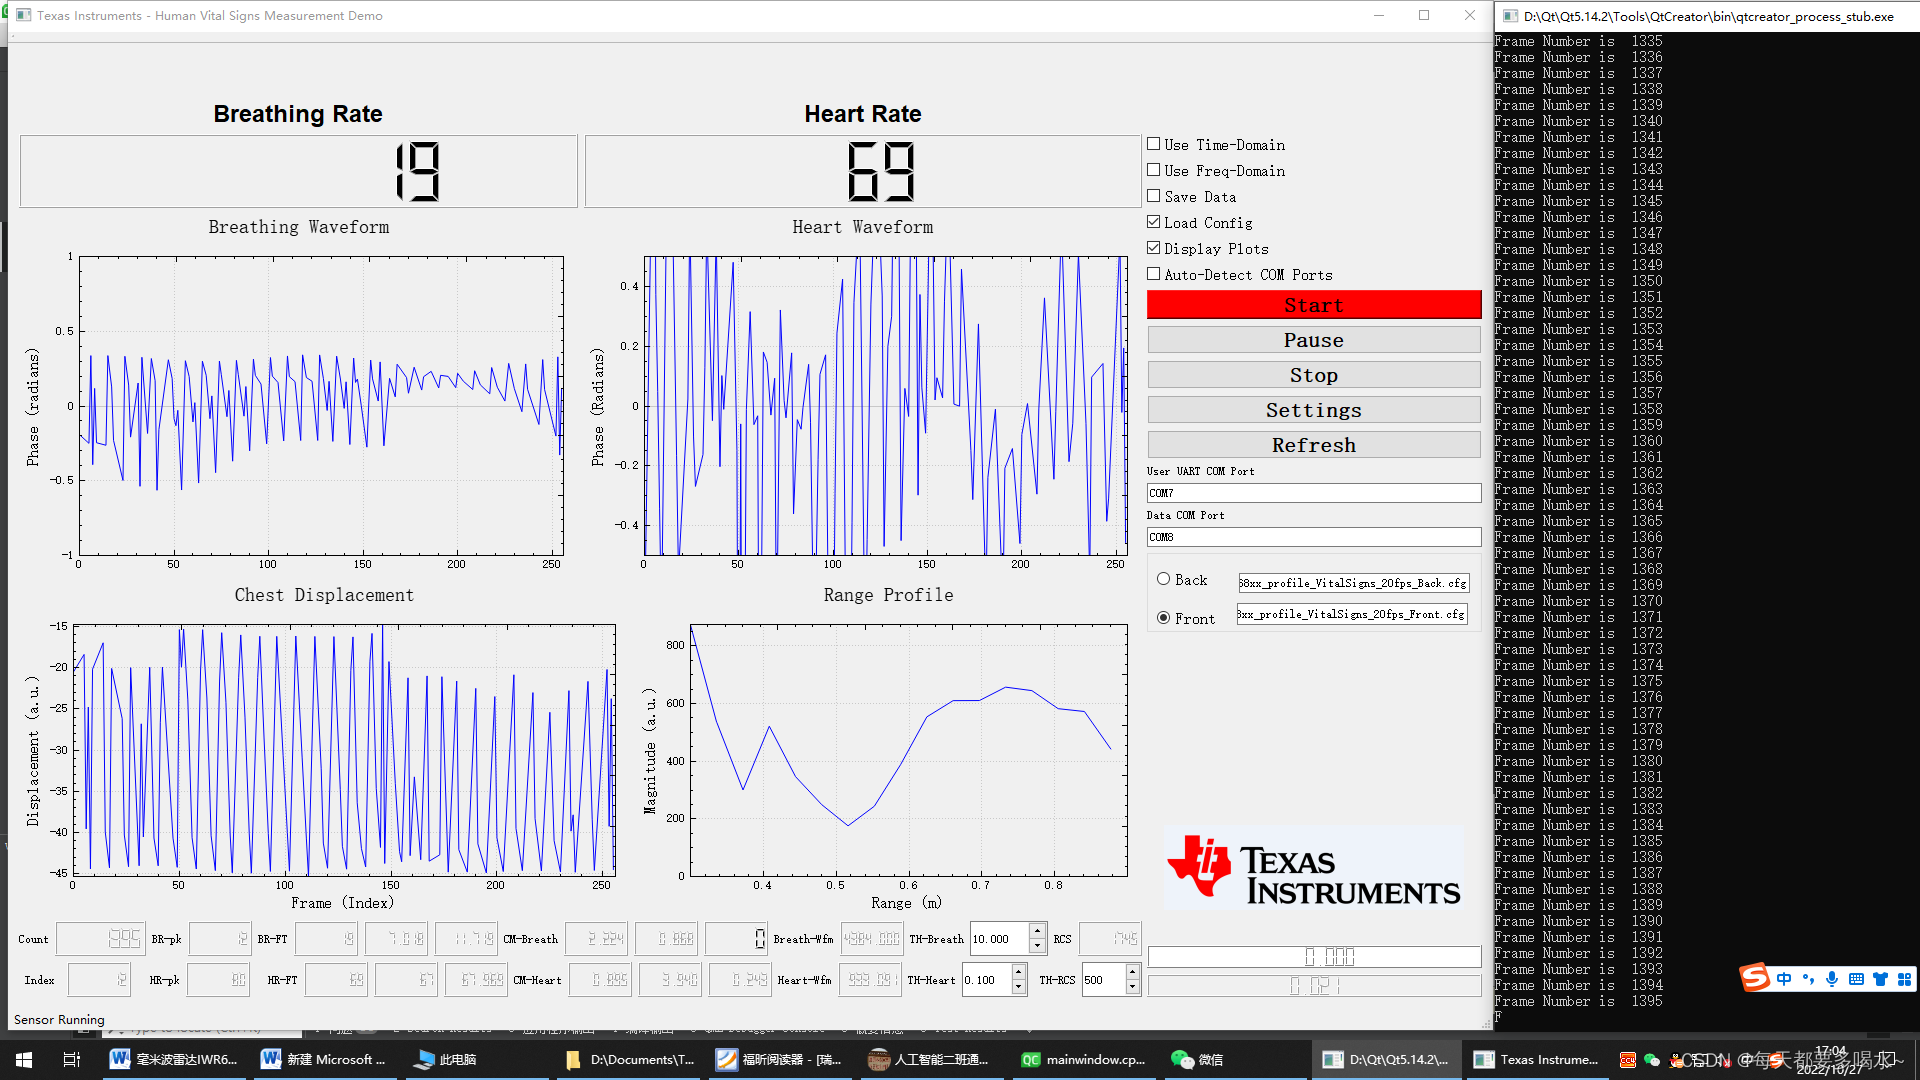1920x1080 pixels.
Task: Click the Sogou input method icon
Action: (x=1755, y=978)
